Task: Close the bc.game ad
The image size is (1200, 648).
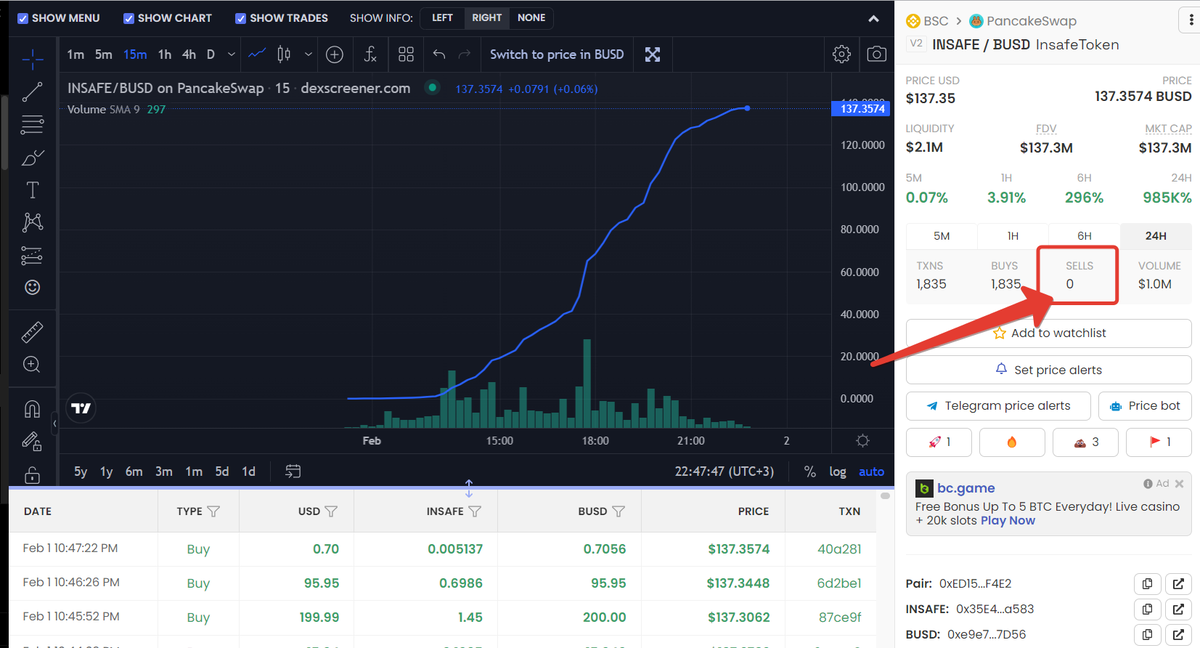Action: click(x=1178, y=483)
